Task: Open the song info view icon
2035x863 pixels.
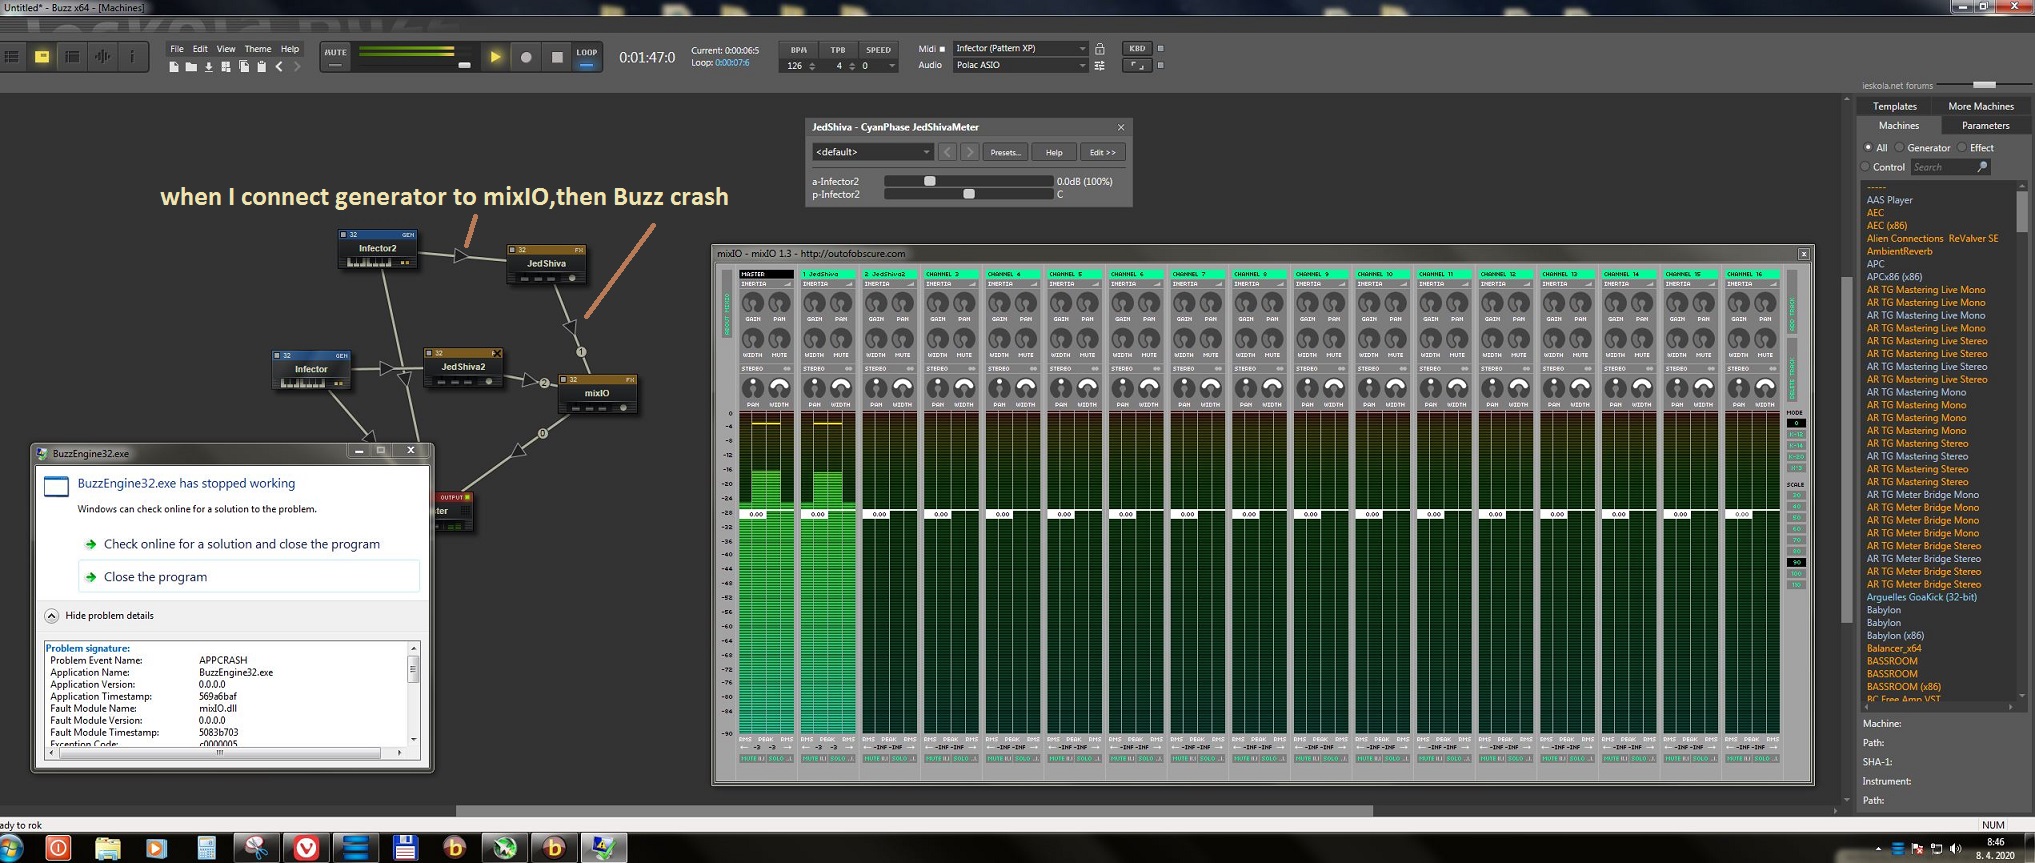Action: point(131,57)
